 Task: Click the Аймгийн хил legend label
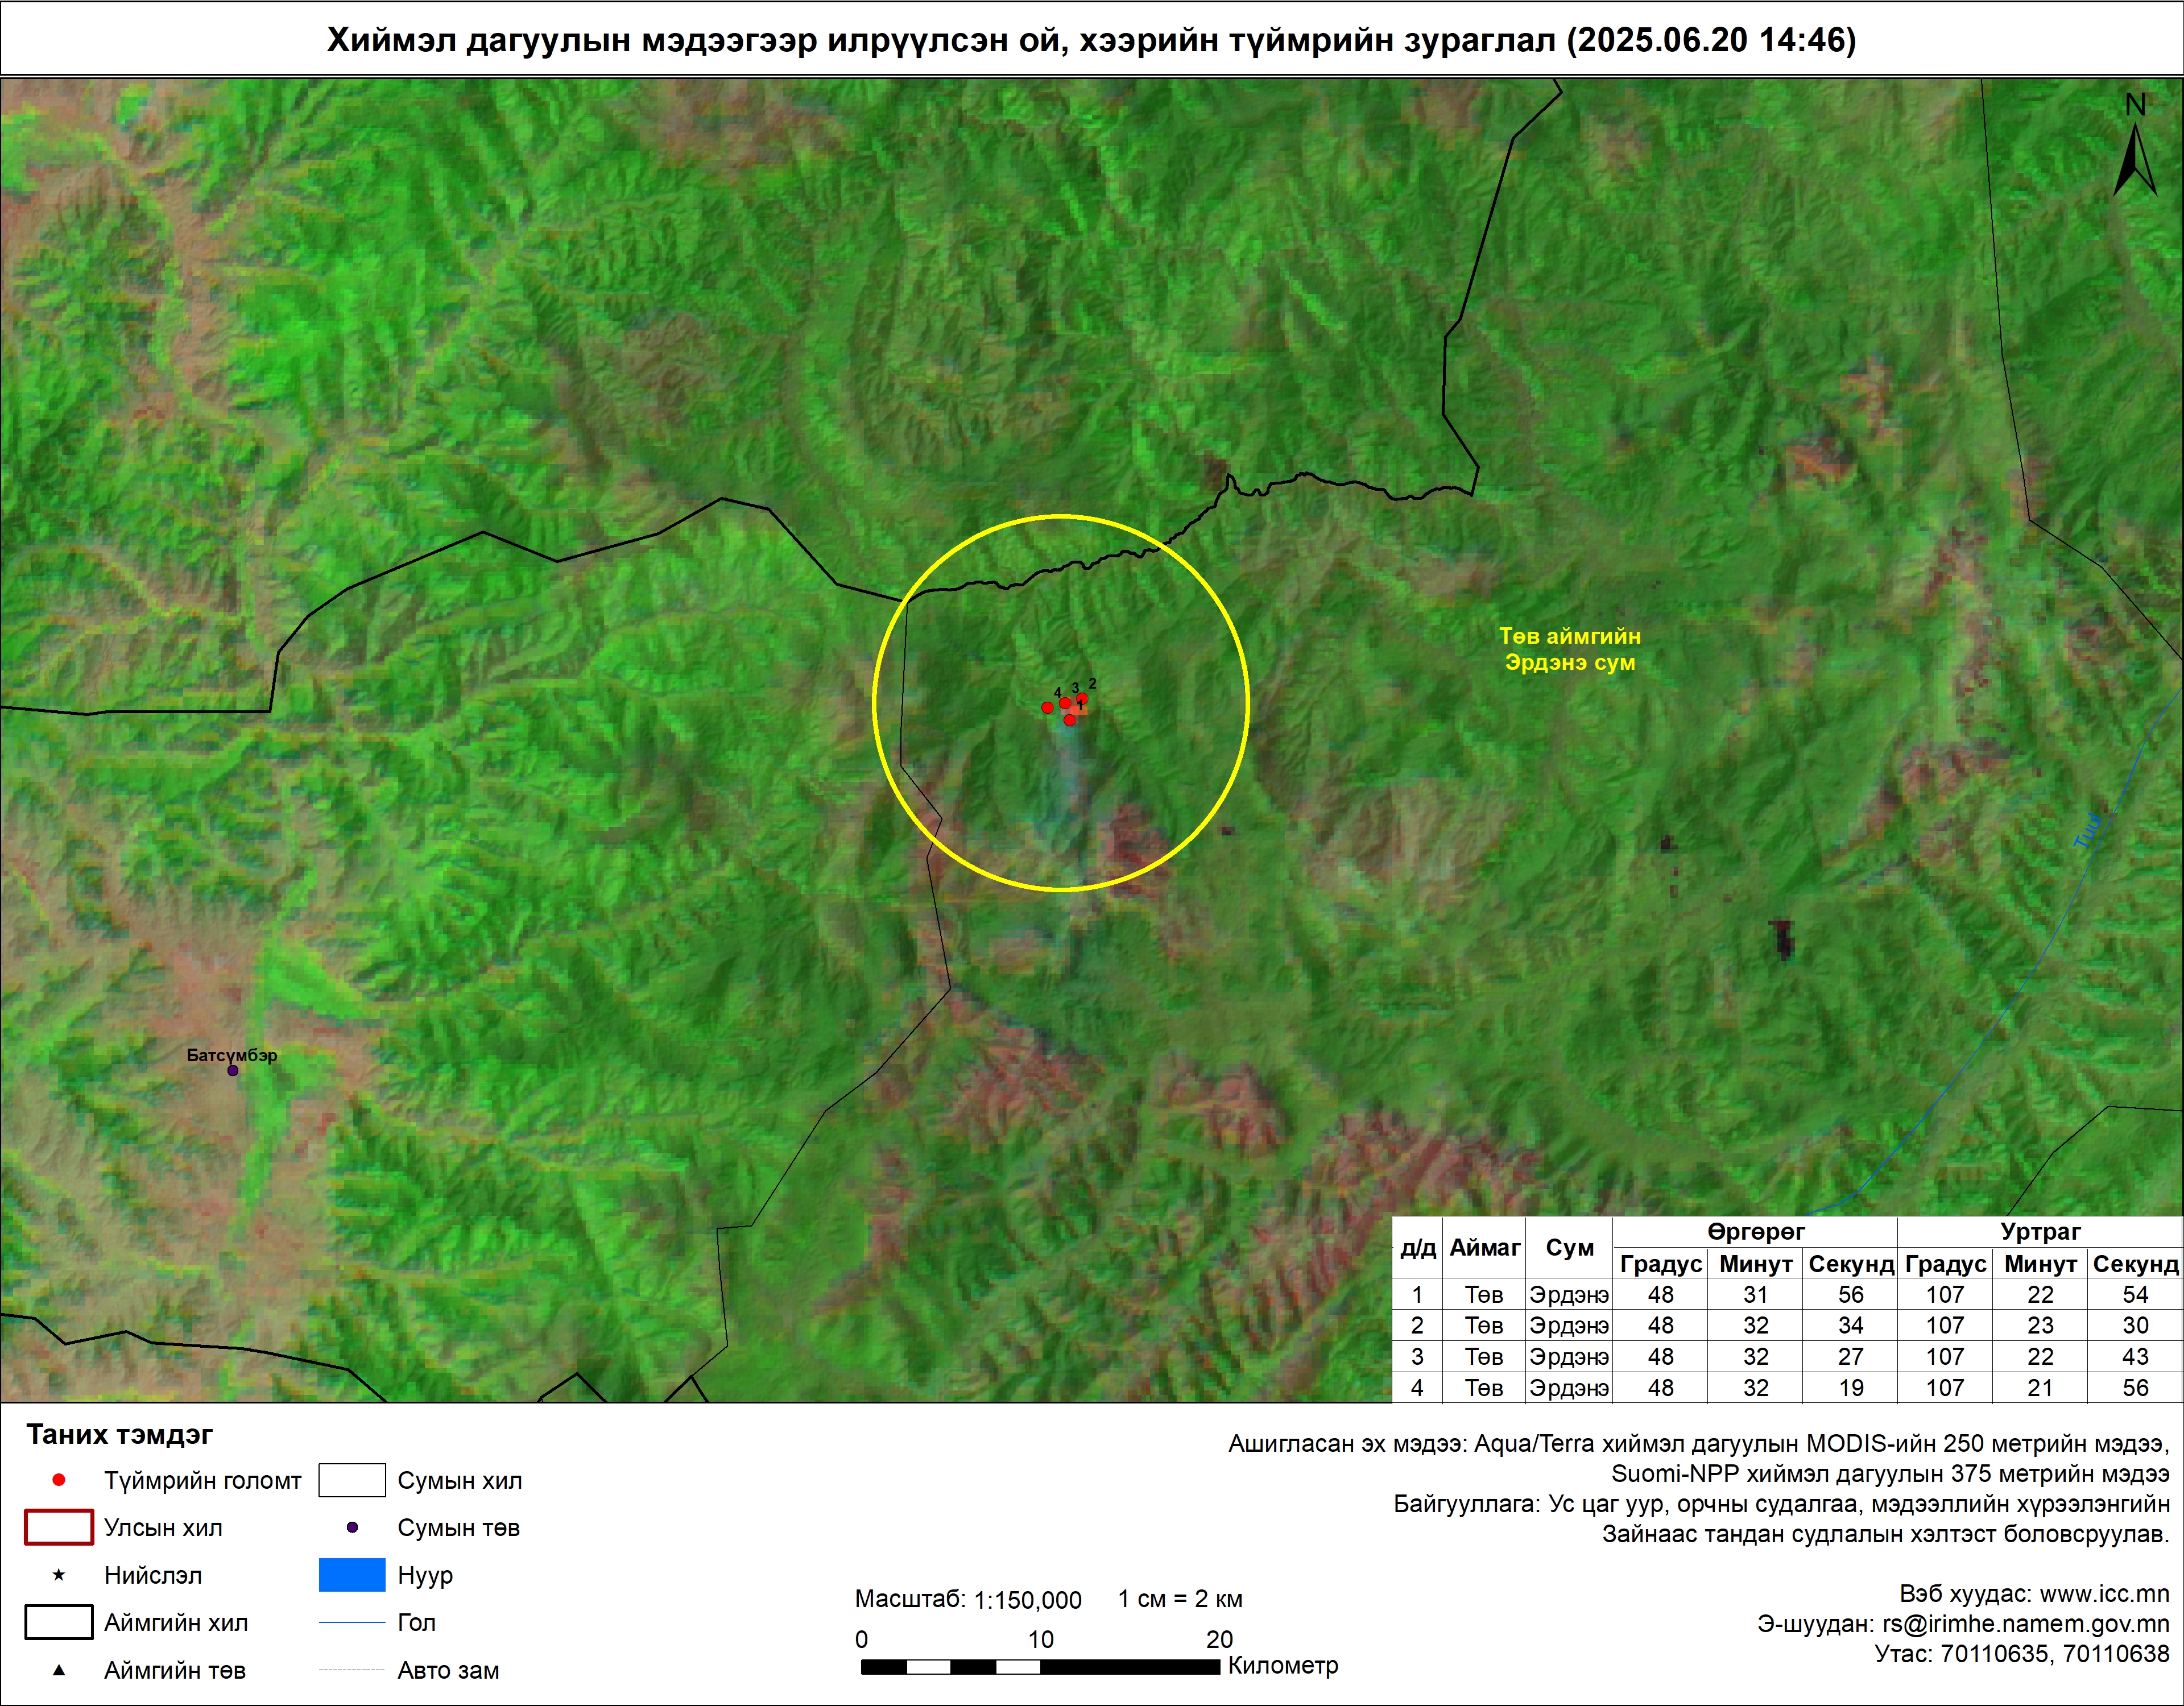coord(176,1623)
